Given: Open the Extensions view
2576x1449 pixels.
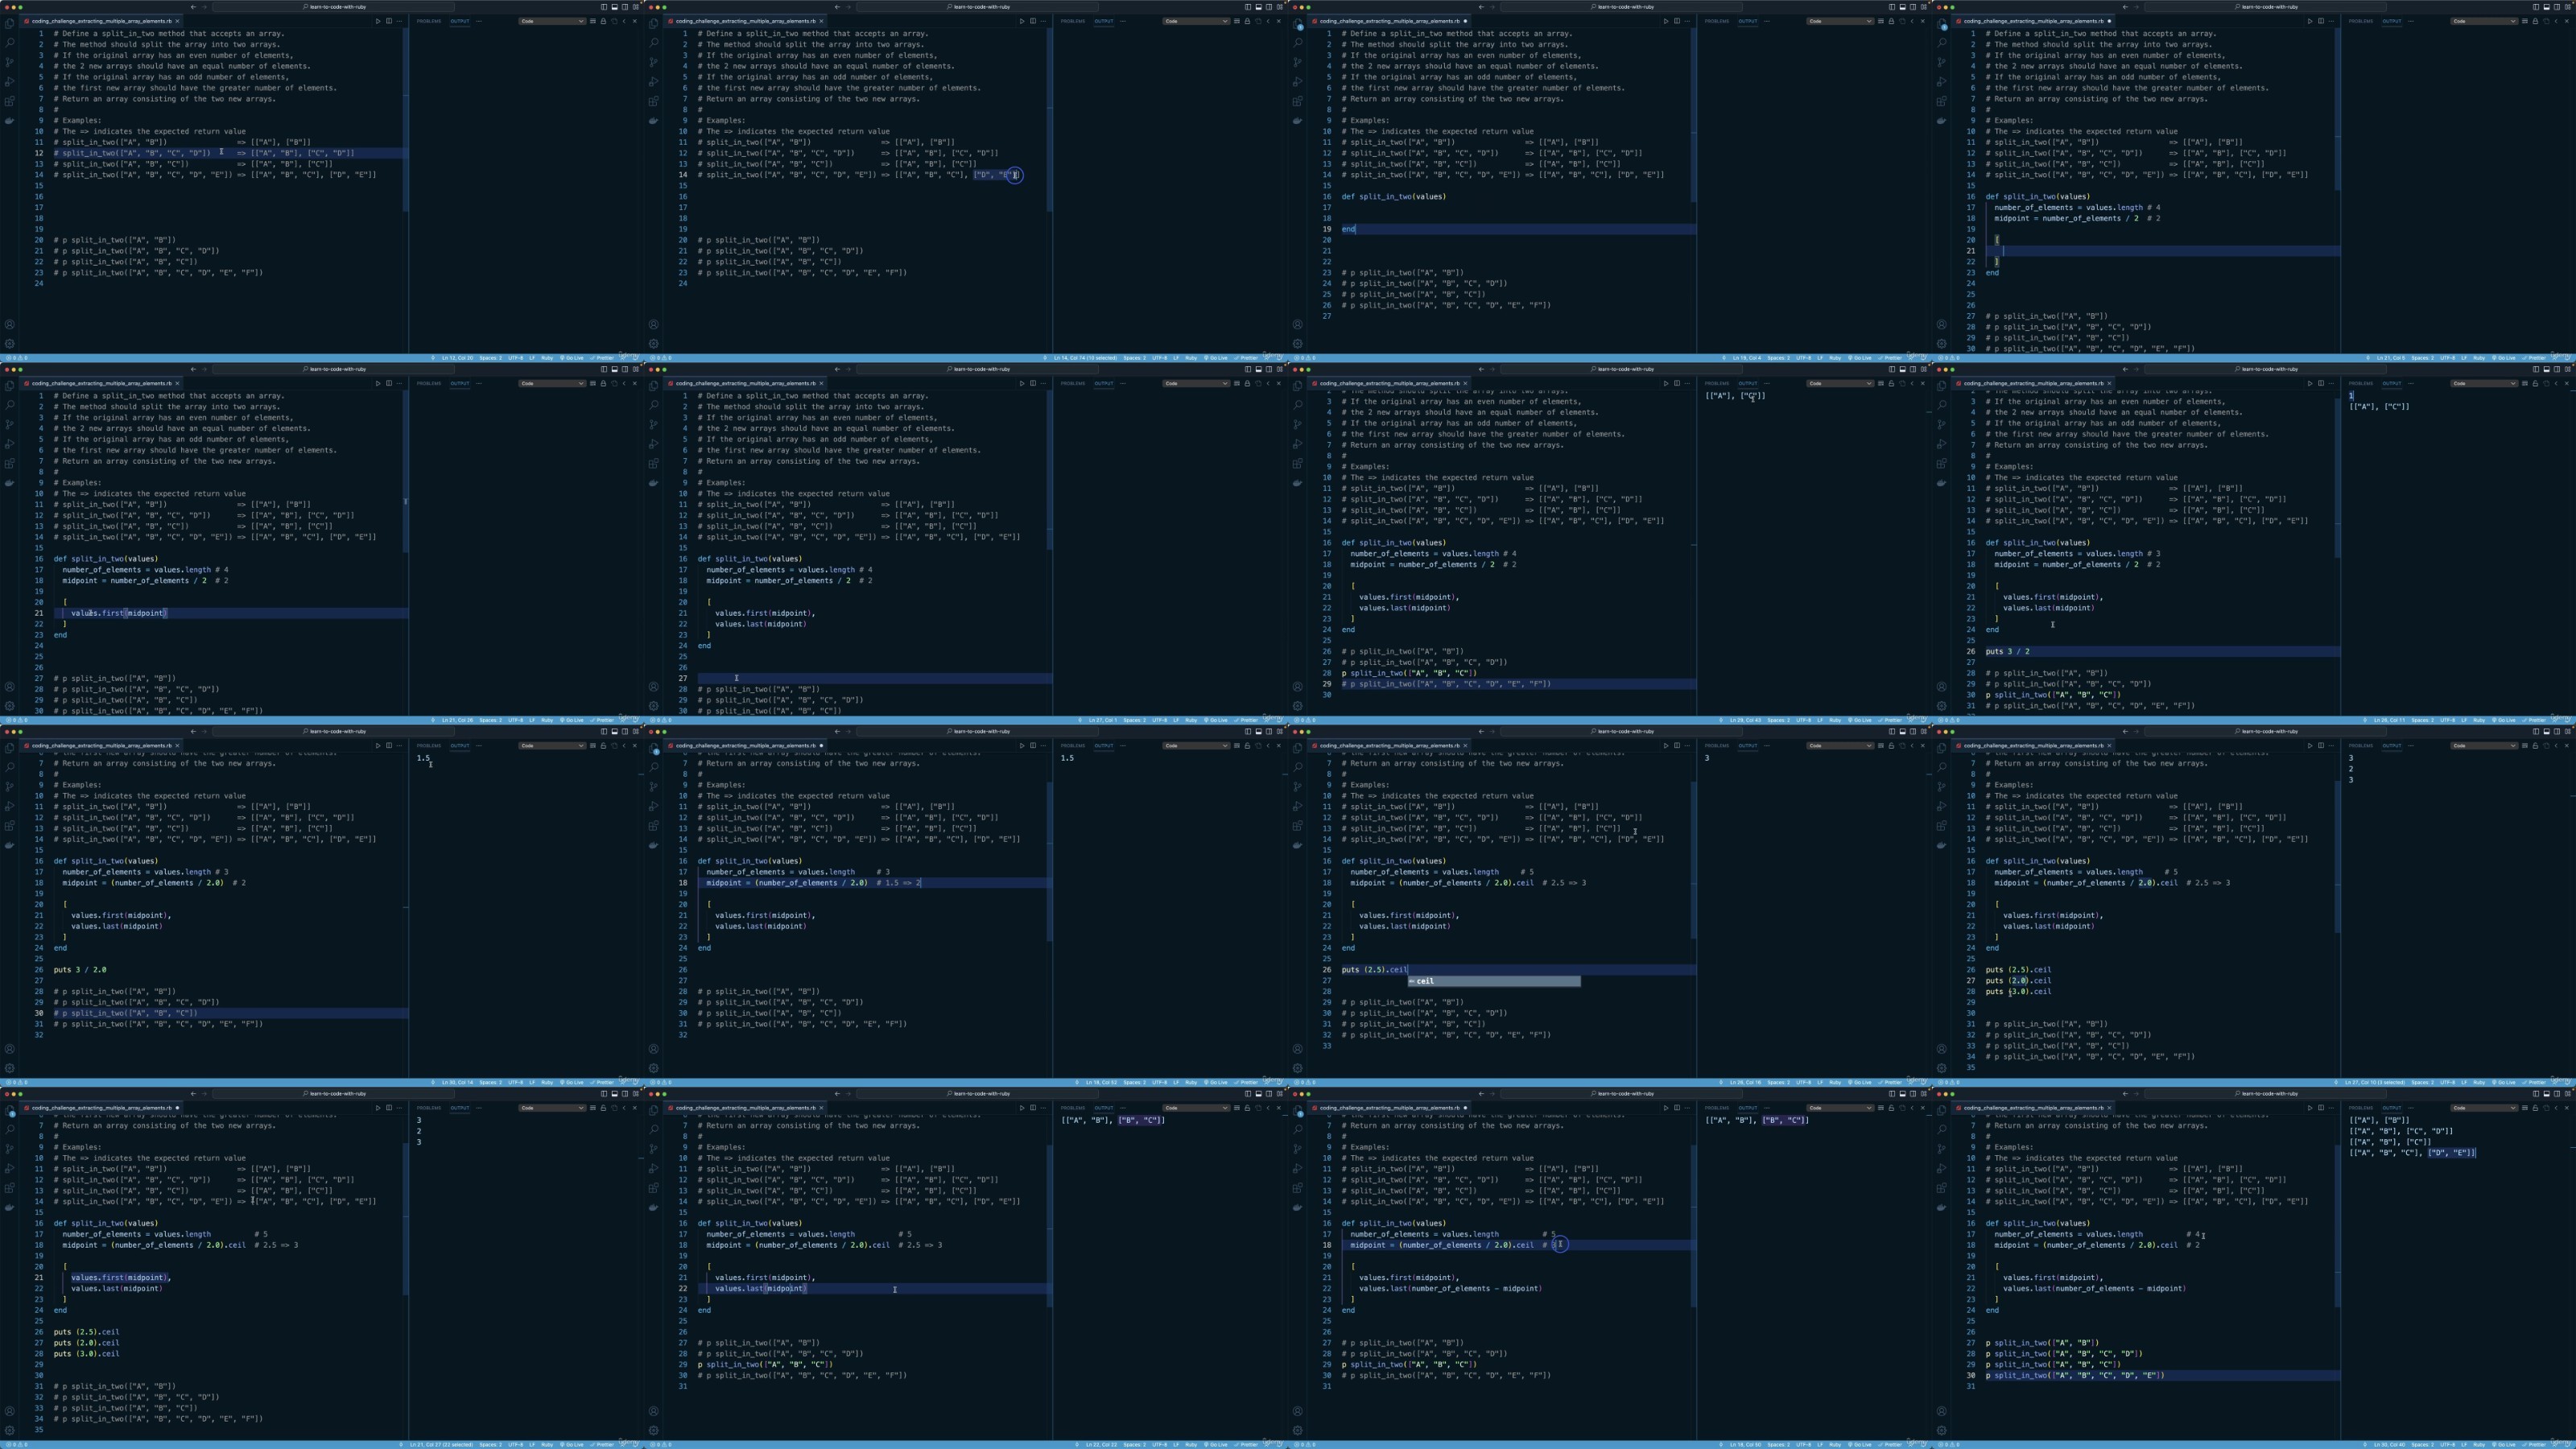Looking at the screenshot, I should coord(10,101).
